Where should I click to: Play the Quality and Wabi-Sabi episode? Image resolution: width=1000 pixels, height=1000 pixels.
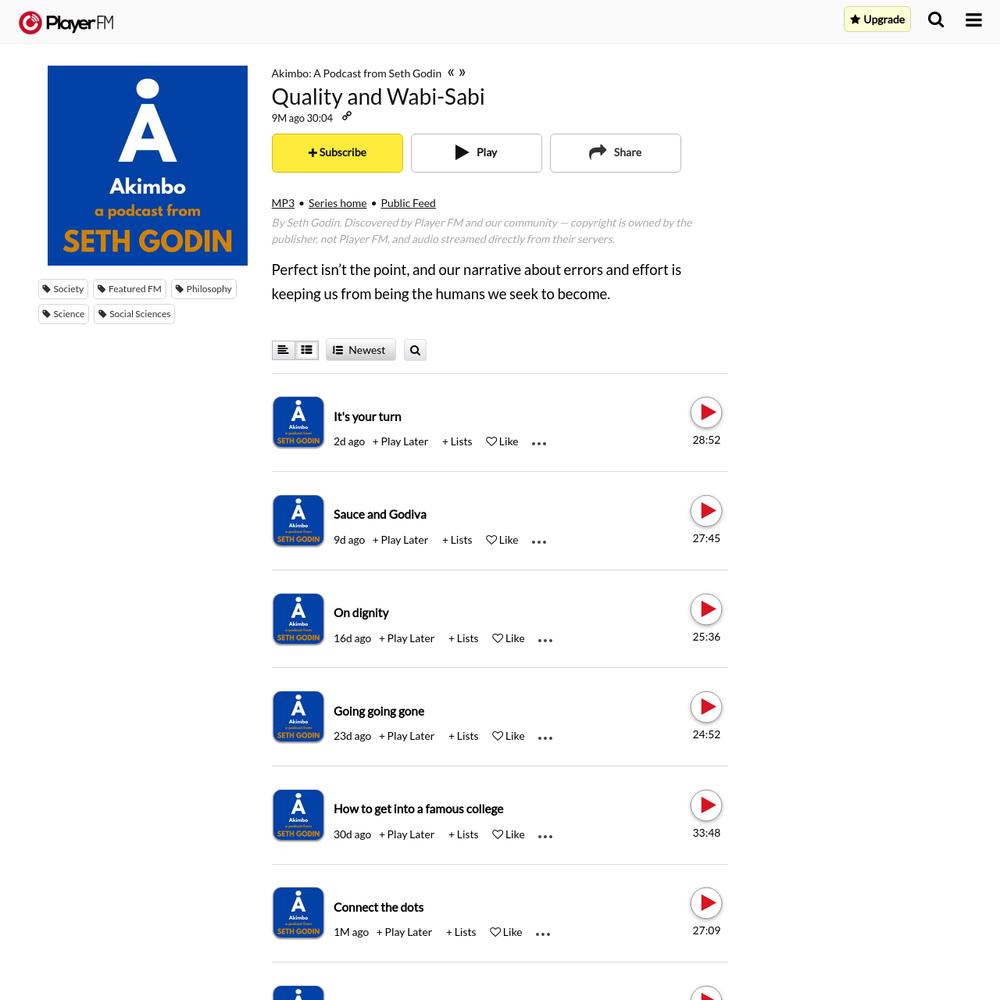pos(476,152)
